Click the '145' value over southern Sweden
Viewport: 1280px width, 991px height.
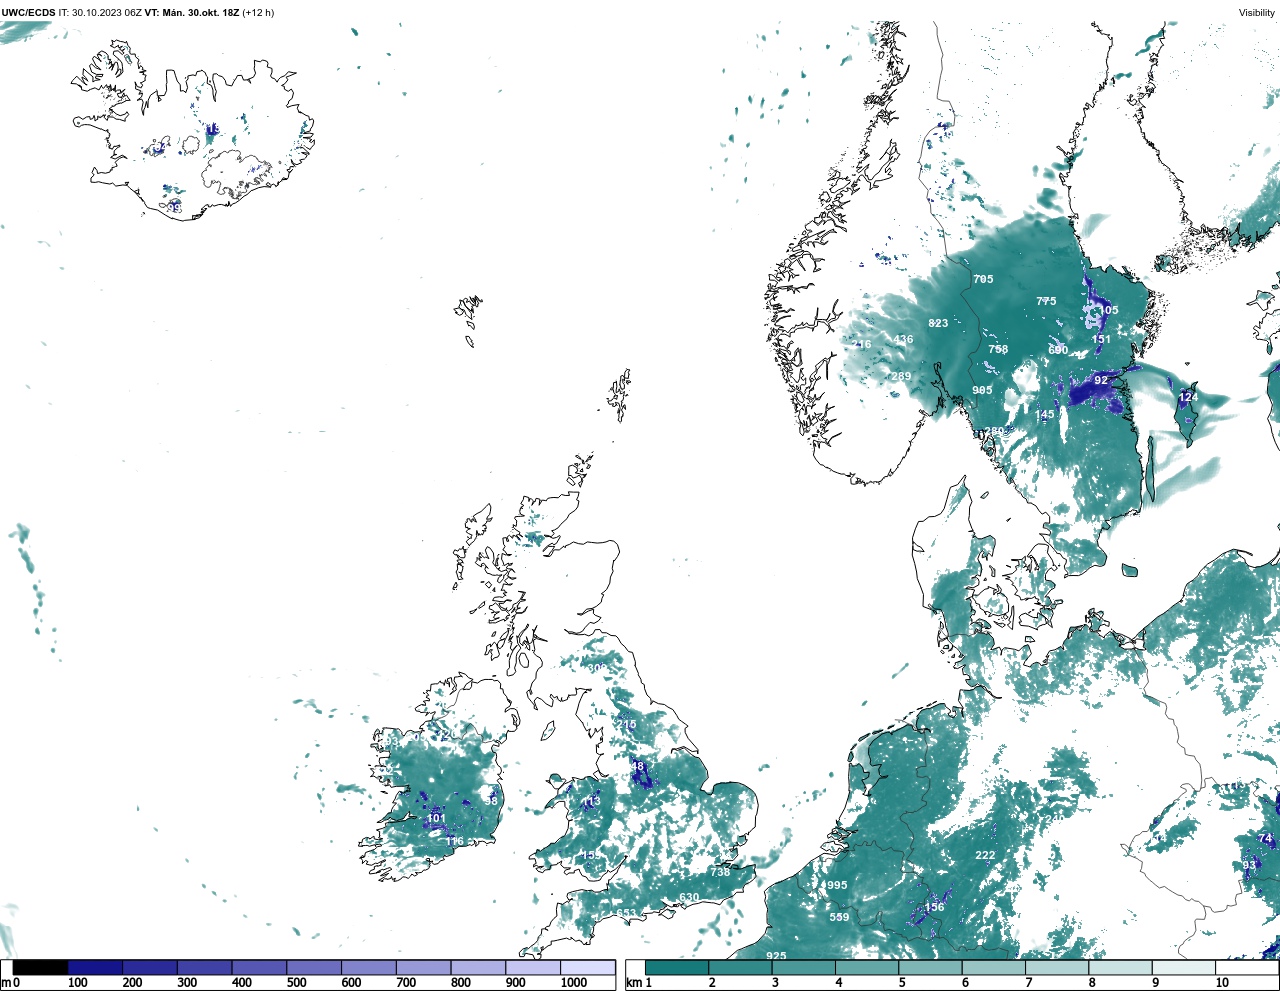coord(1044,414)
